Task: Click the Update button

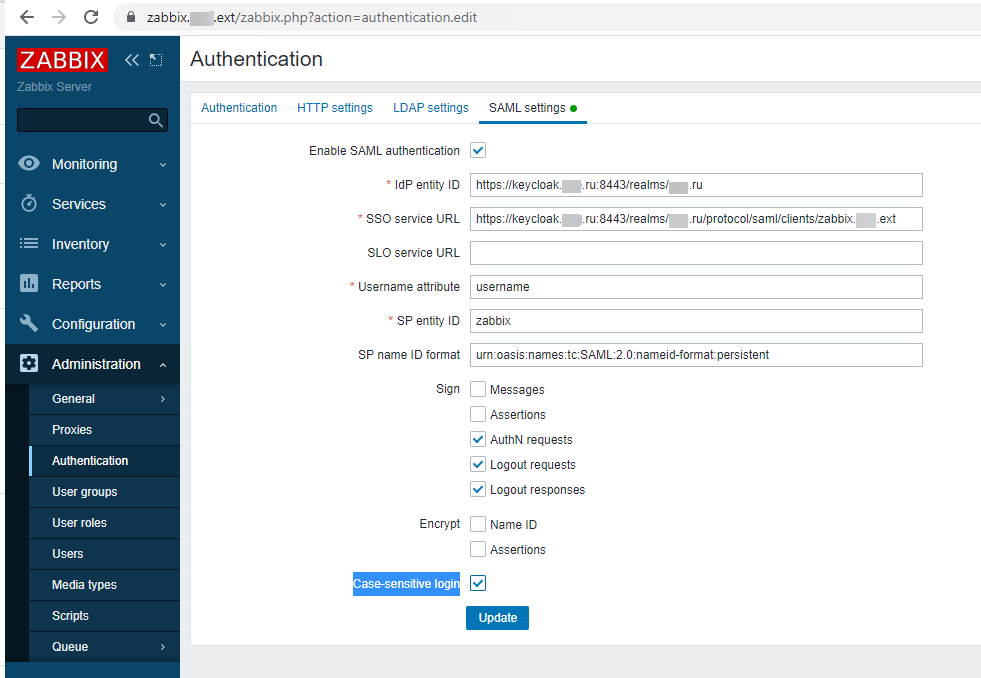Action: (497, 618)
